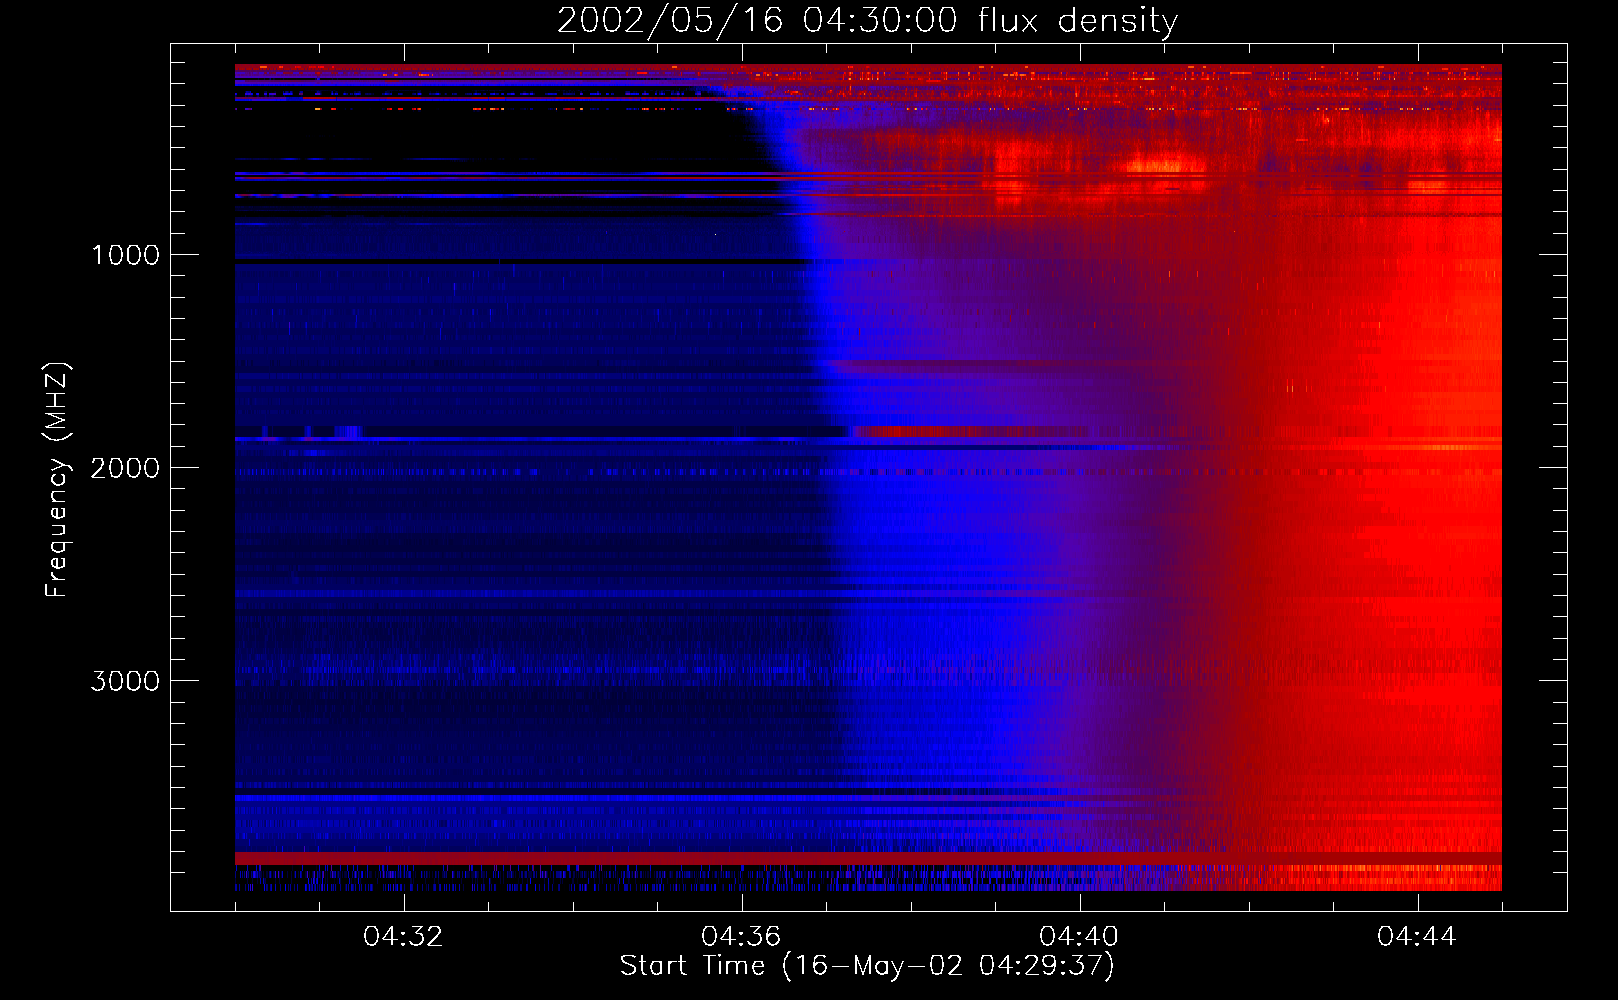Click the 1000 frequency tick label
The image size is (1618, 1000).
coord(125,255)
